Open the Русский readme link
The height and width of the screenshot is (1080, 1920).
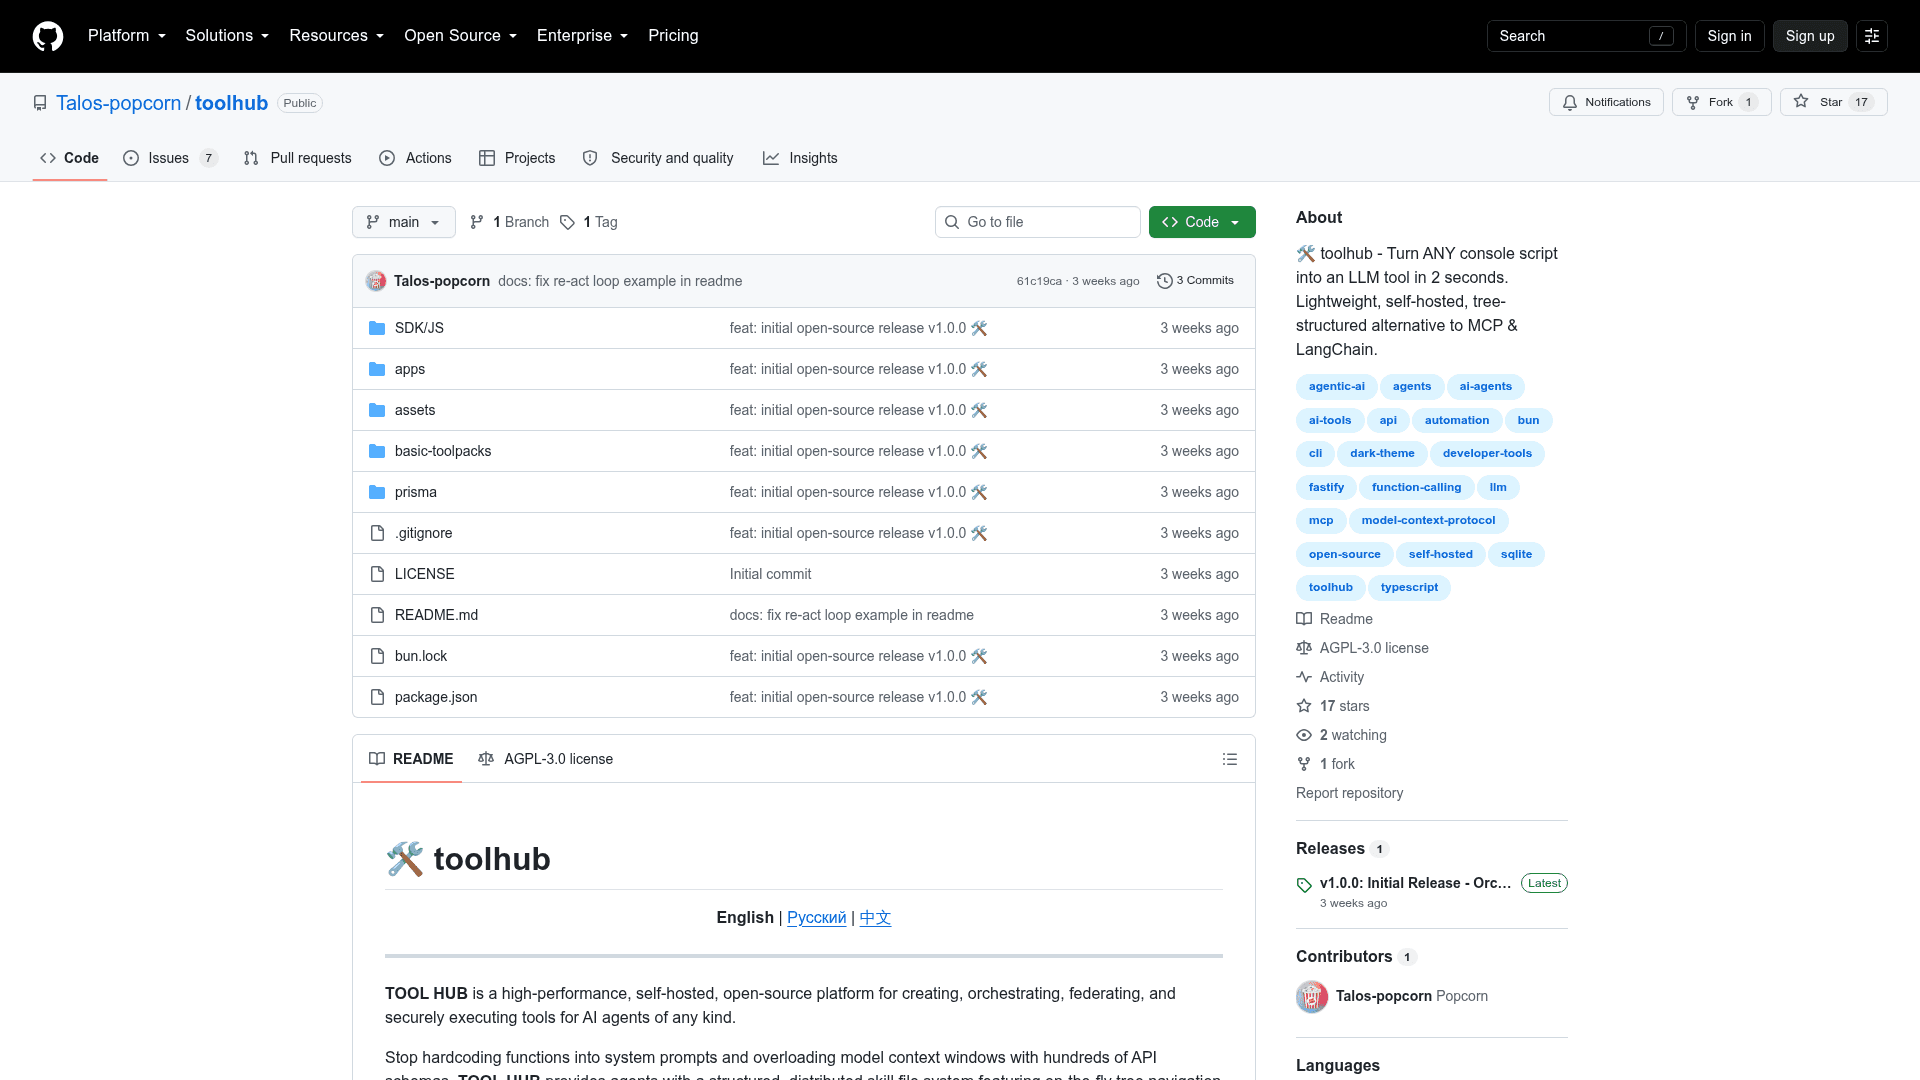pyautogui.click(x=816, y=918)
